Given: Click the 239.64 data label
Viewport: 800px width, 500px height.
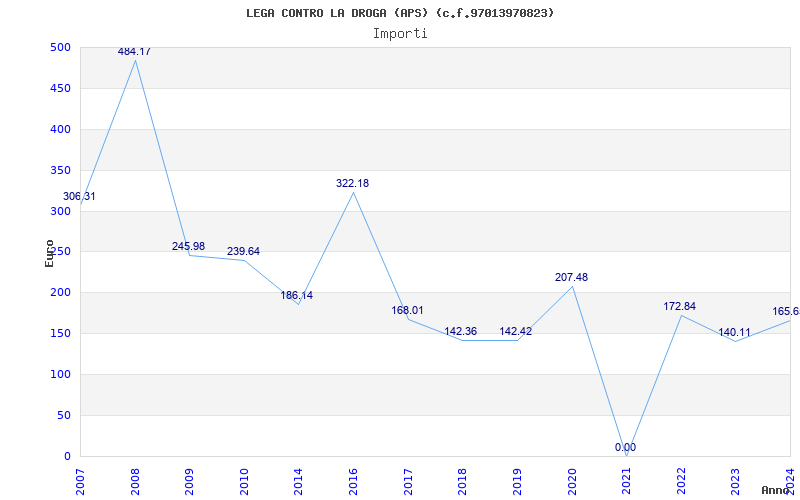Looking at the screenshot, I should [243, 252].
